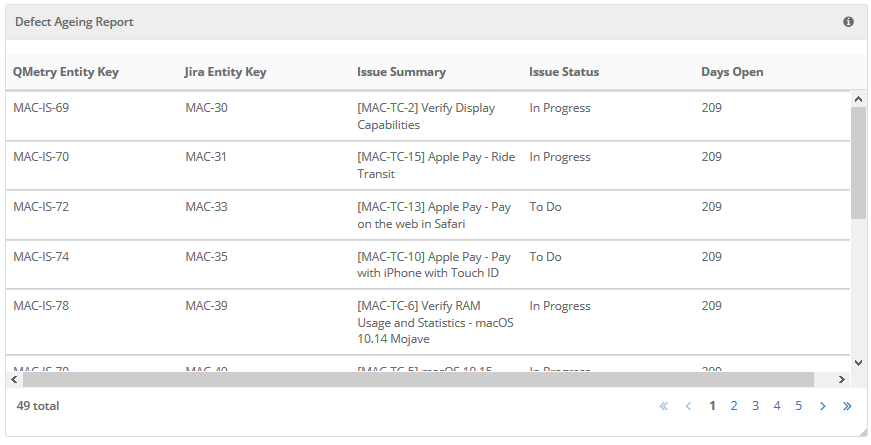Select the MAC-IS-69 entity key cell
871x445 pixels.
pos(41,108)
